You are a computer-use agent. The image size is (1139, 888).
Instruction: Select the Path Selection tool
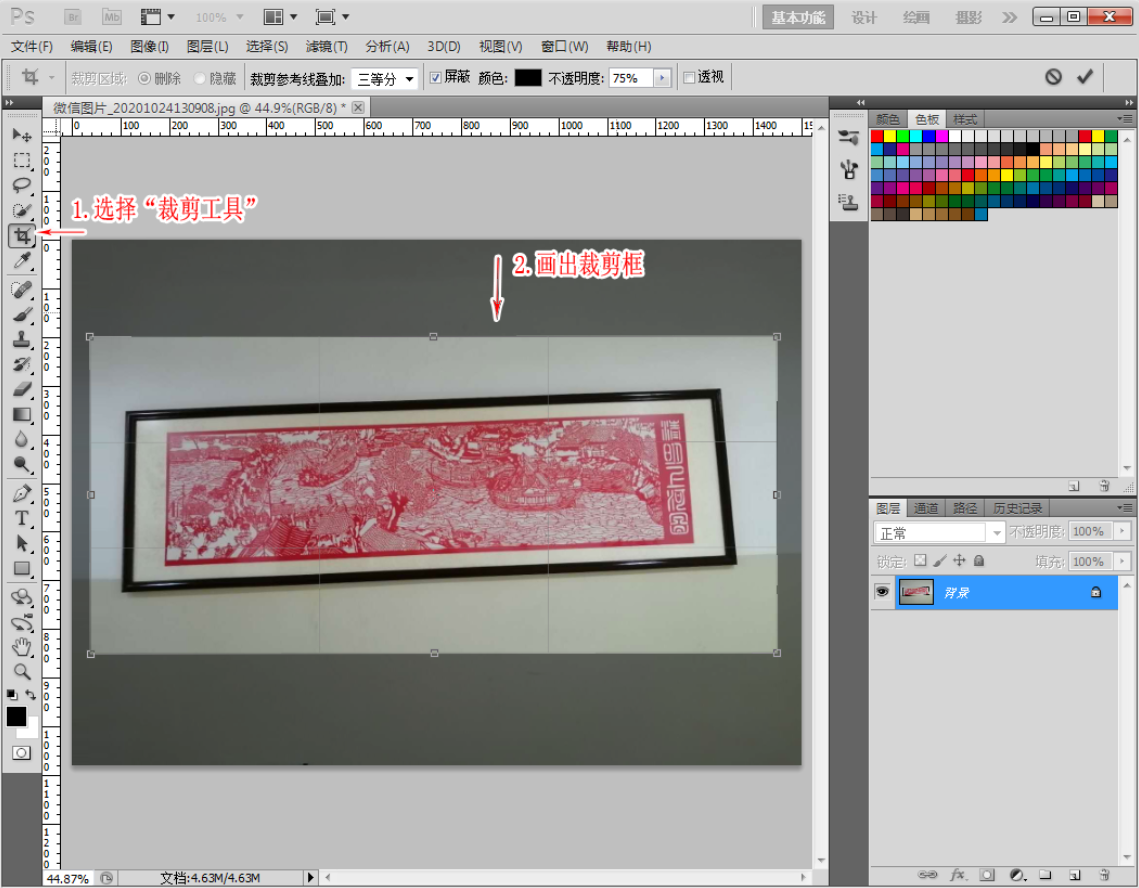[22, 543]
